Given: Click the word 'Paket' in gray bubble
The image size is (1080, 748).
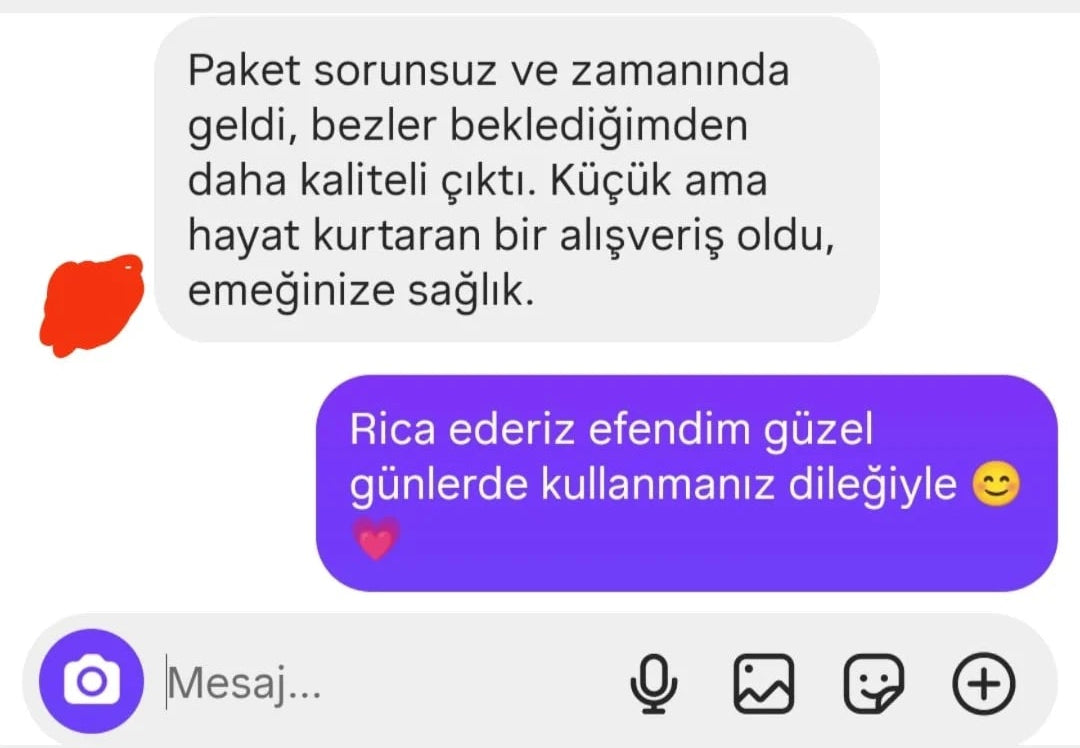Looking at the screenshot, I should (x=244, y=70).
